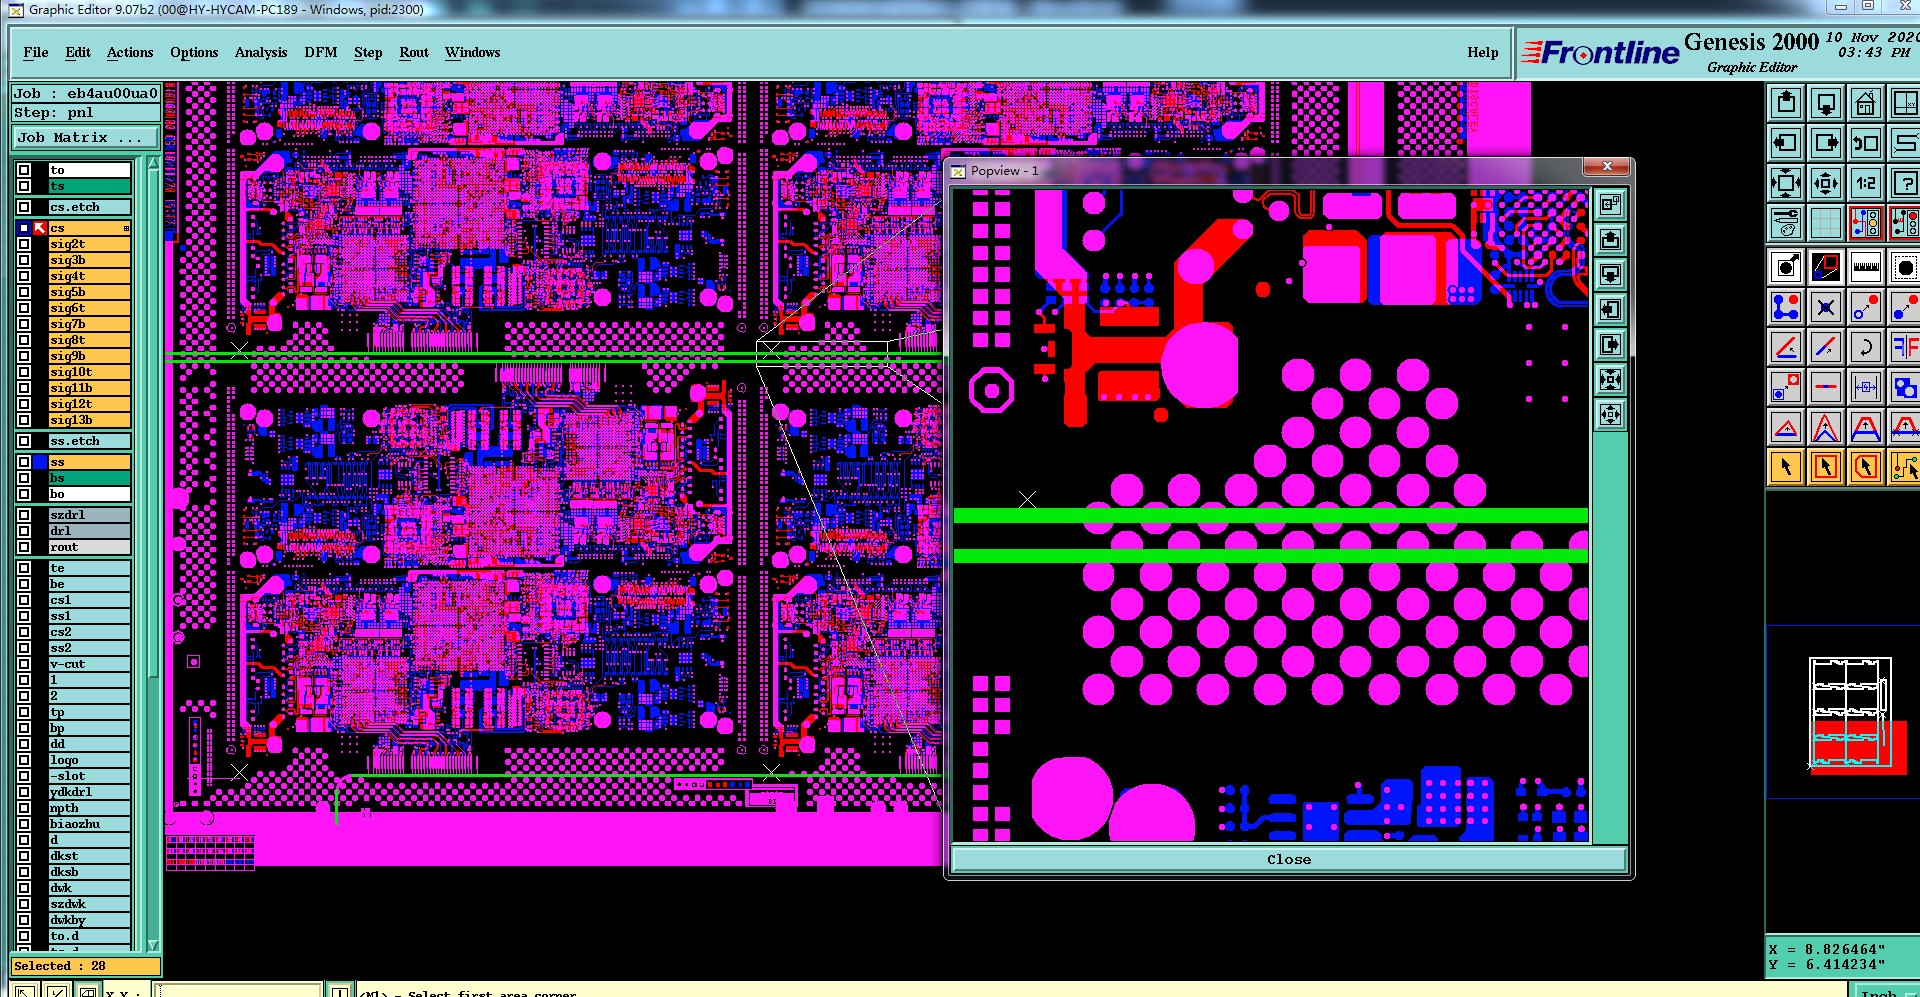
Task: Open the question mark help tool
Action: point(1904,183)
